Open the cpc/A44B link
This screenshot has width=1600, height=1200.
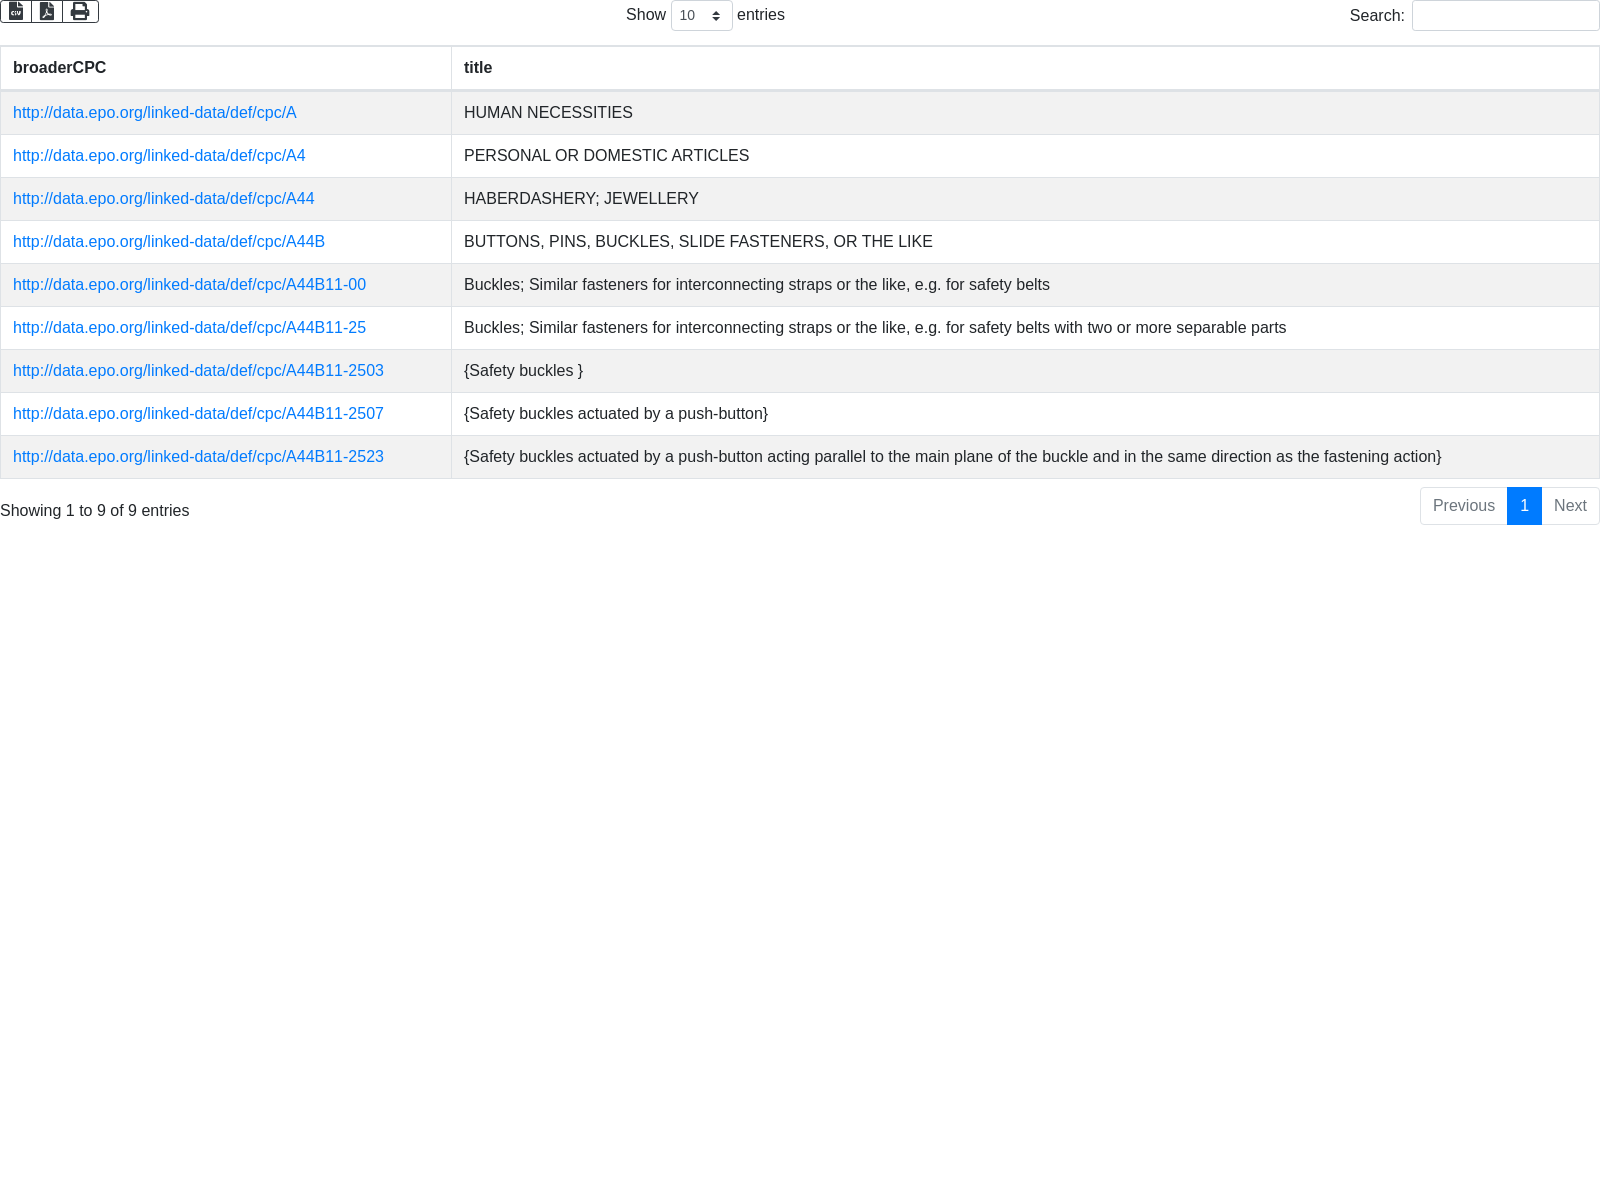point(169,242)
